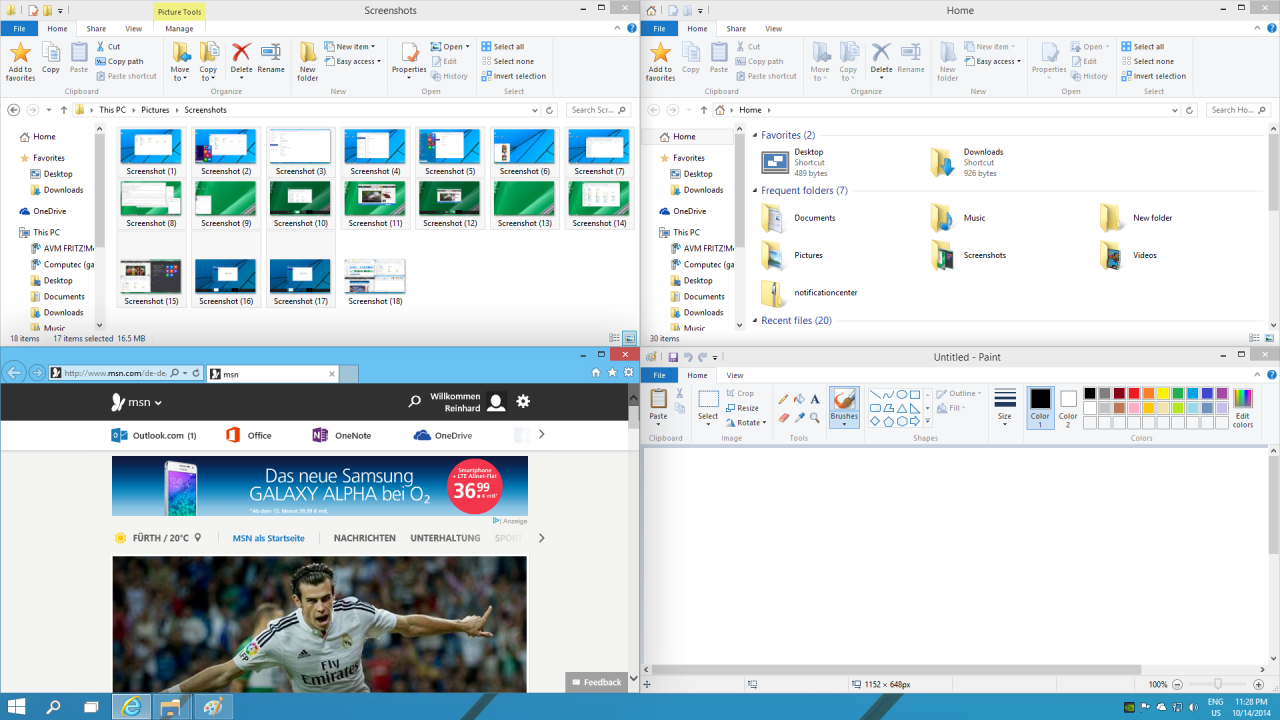Click the Internet Explorer back arrow button
Viewport: 1280px width, 720px height.
point(14,373)
